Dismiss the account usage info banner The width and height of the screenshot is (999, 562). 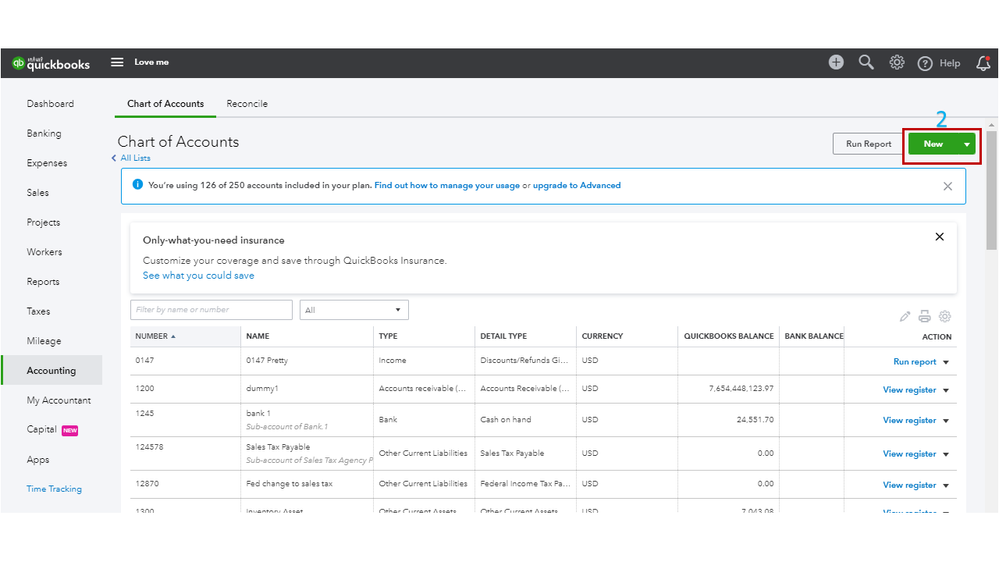pos(948,186)
